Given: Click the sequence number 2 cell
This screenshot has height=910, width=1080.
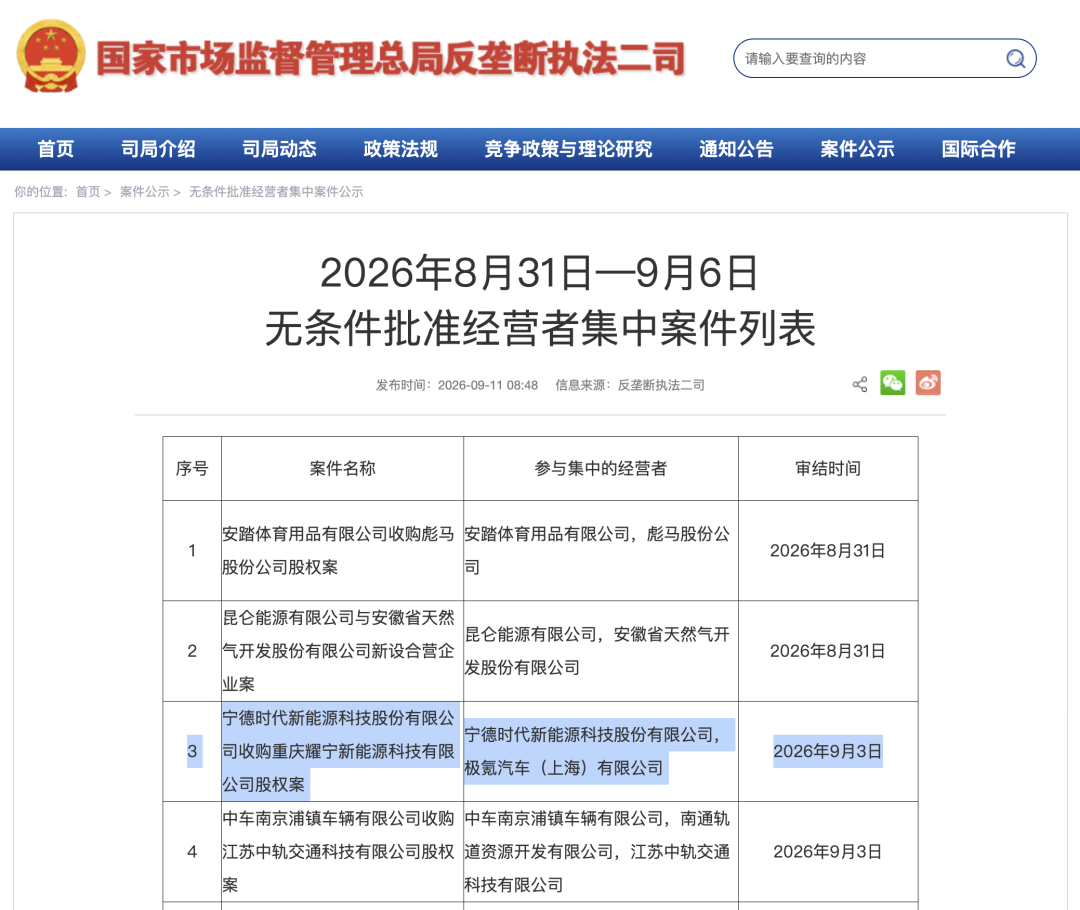Looking at the screenshot, I should 192,651.
